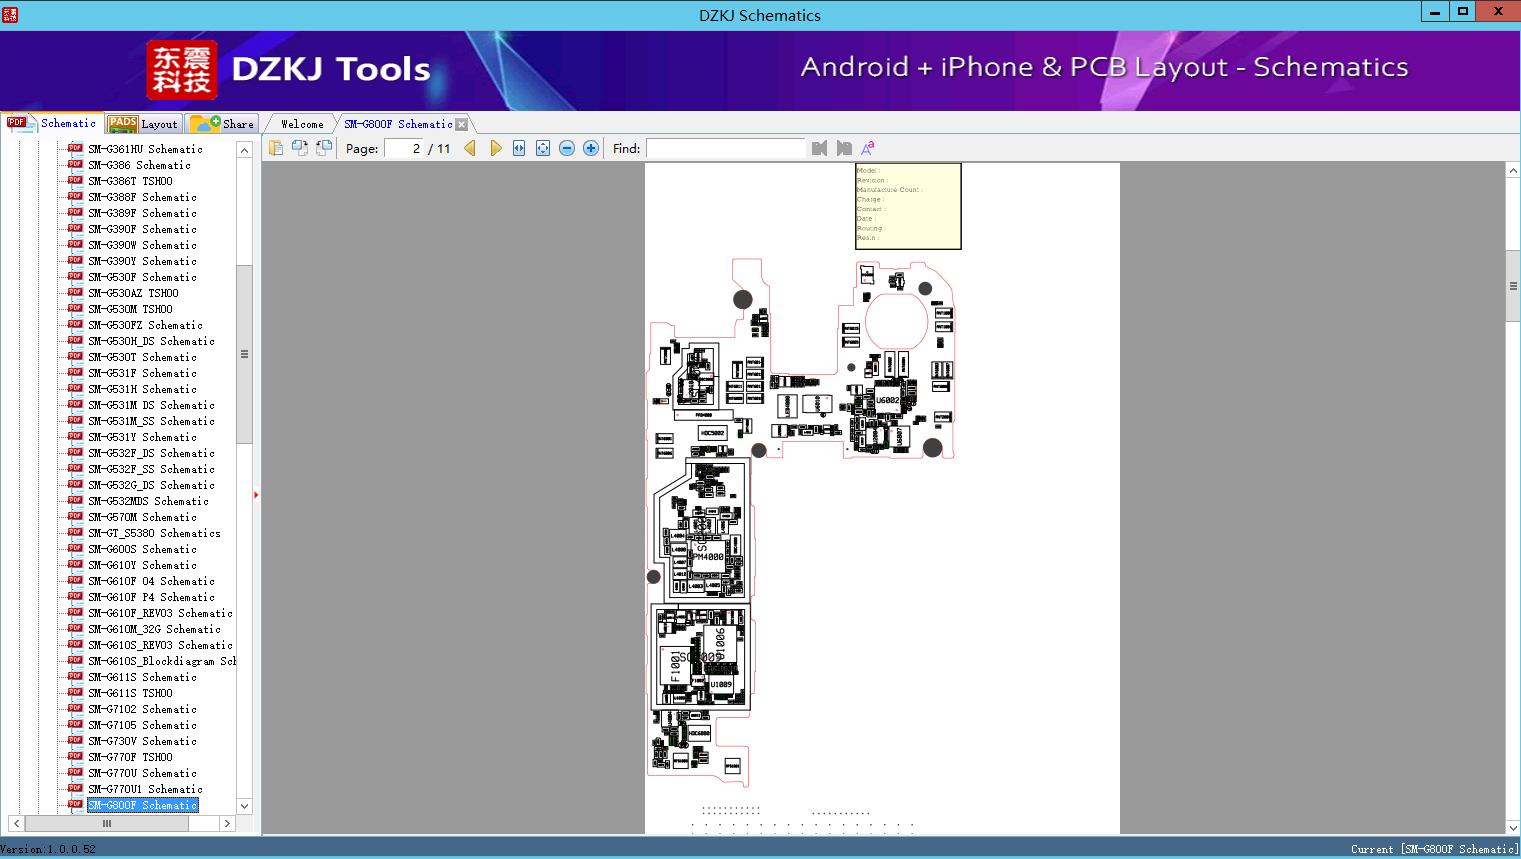Click the PDF icon beside SM-G611S TSHOO
Viewport: 1521px width, 859px height.
[75, 693]
